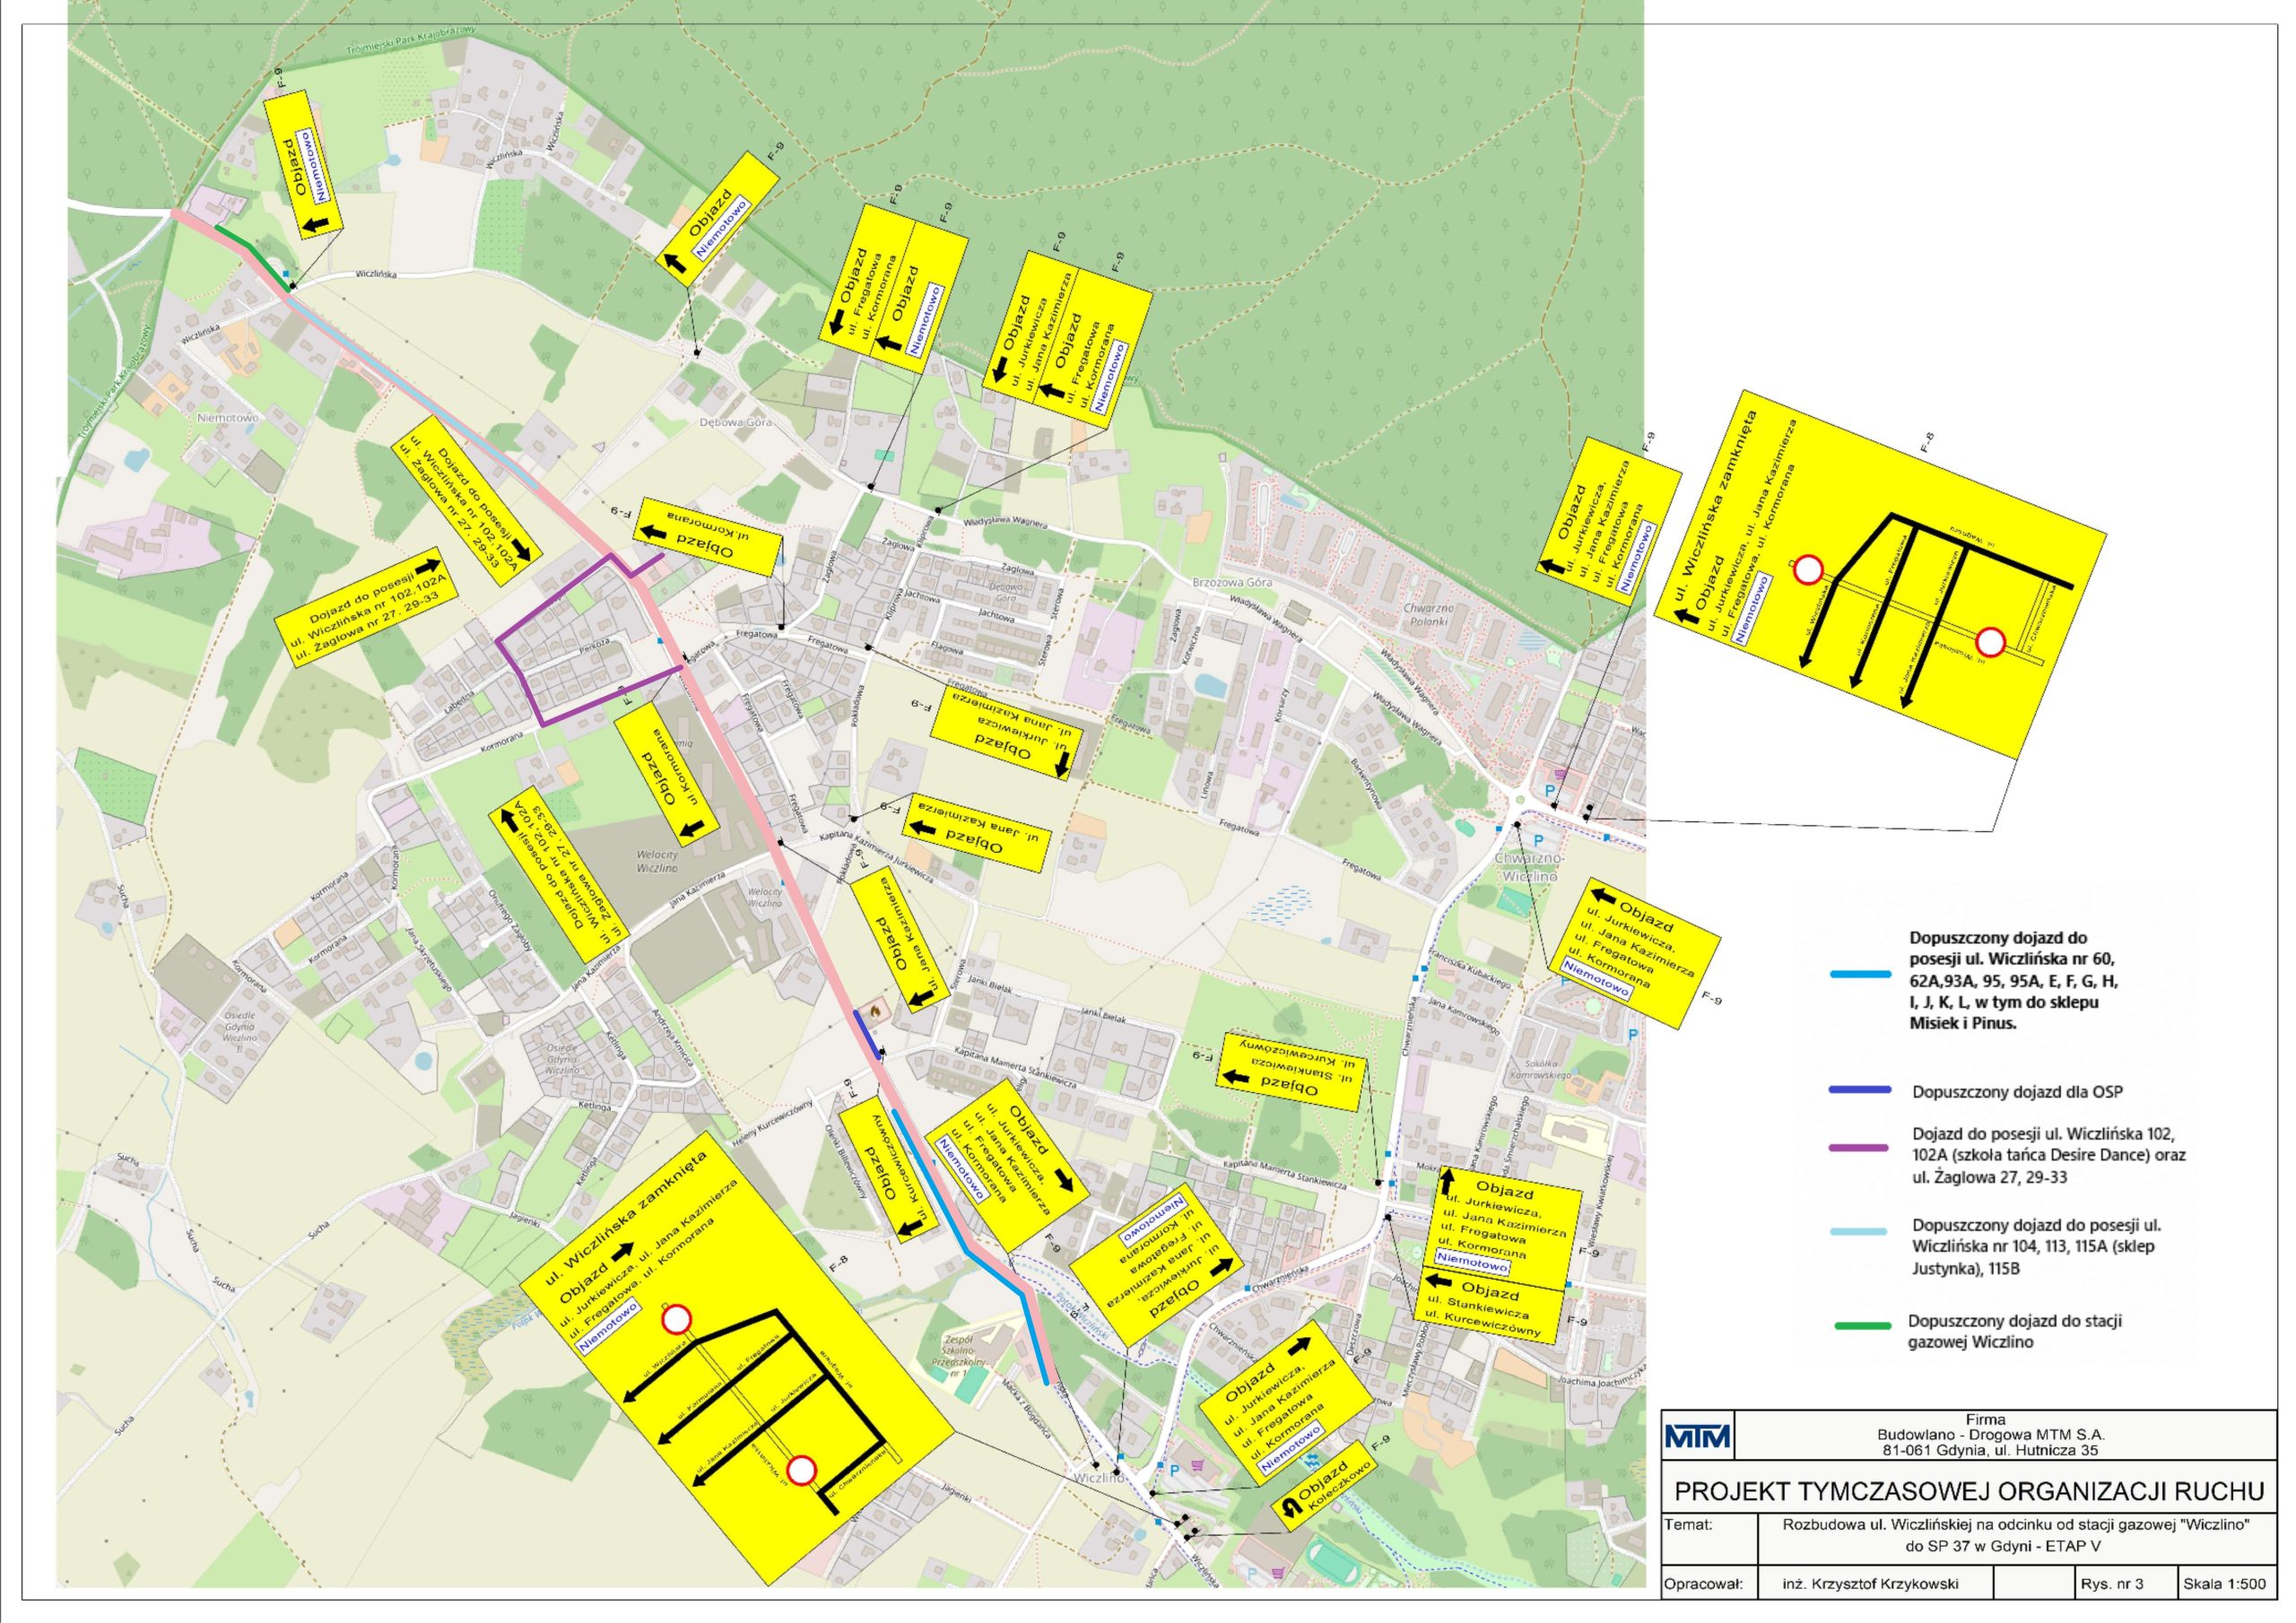The image size is (2296, 1623).
Task: Select the bright blue legend line for Wiczlińska nr 60
Action: 1860,974
